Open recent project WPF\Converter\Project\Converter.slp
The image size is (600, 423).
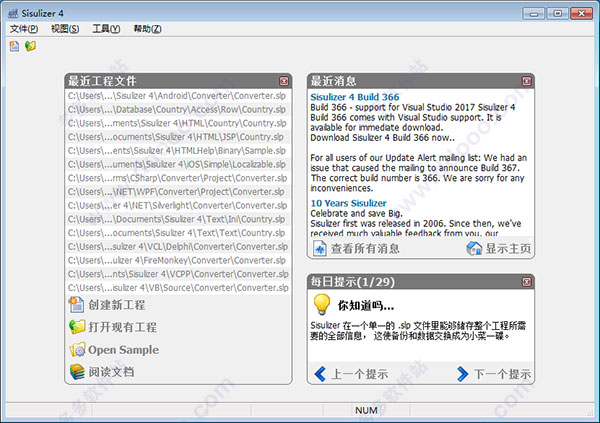[x=178, y=192]
